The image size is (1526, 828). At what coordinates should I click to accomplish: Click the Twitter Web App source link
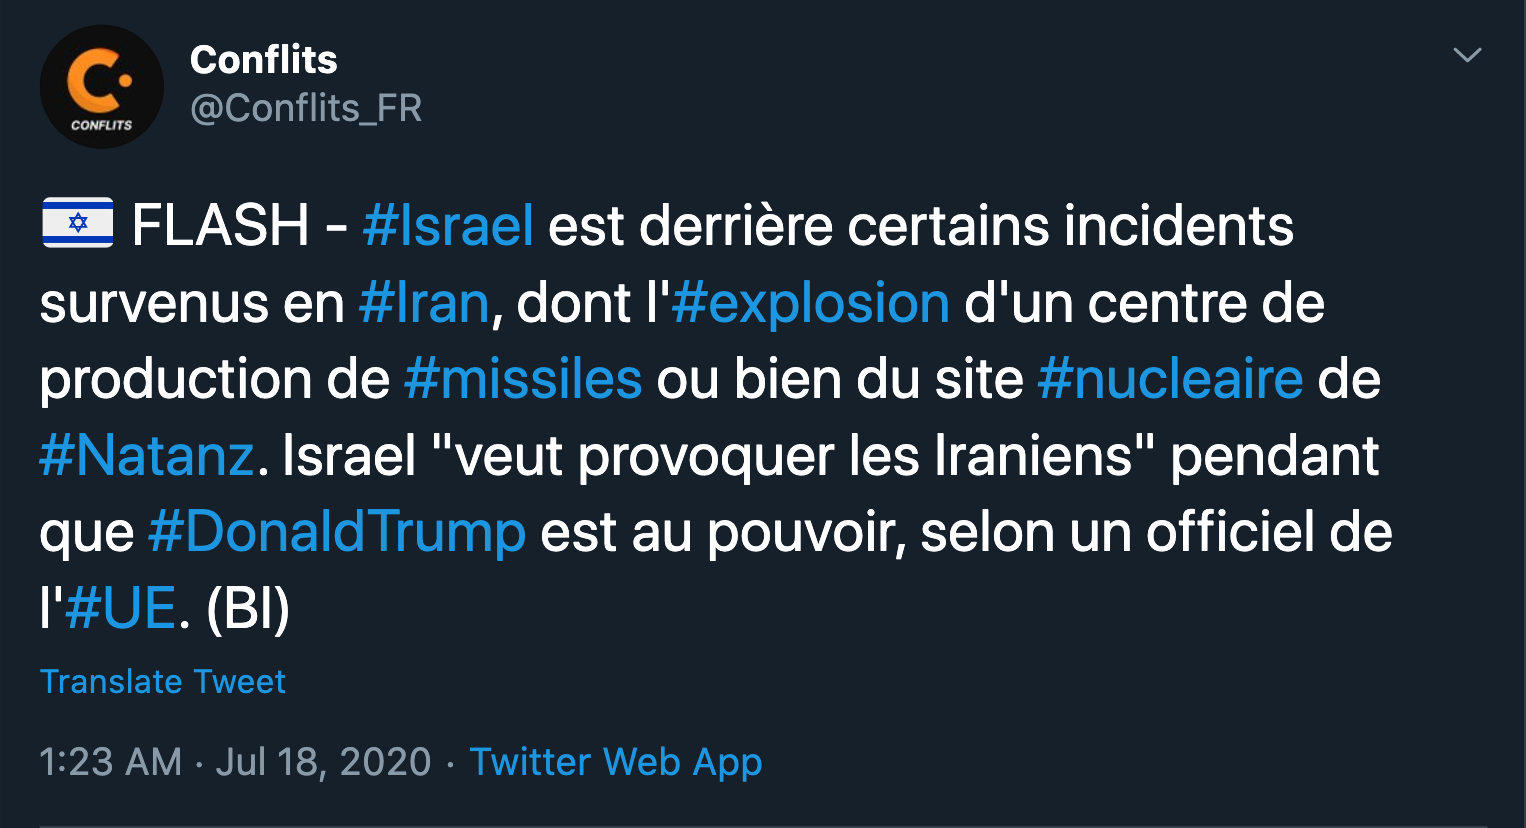[x=616, y=762]
